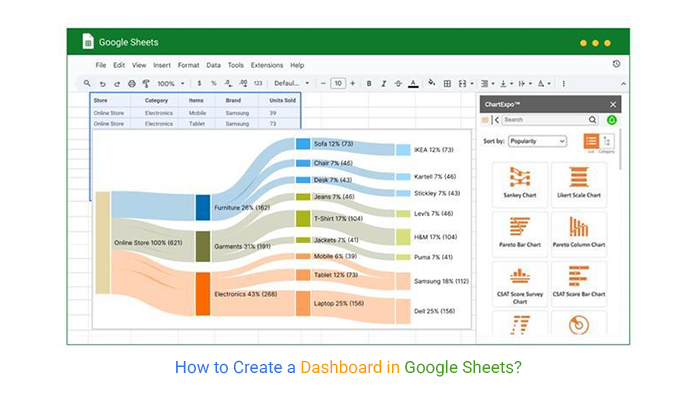Open zoom level 100% dropdown
The image size is (698, 400).
tap(170, 84)
